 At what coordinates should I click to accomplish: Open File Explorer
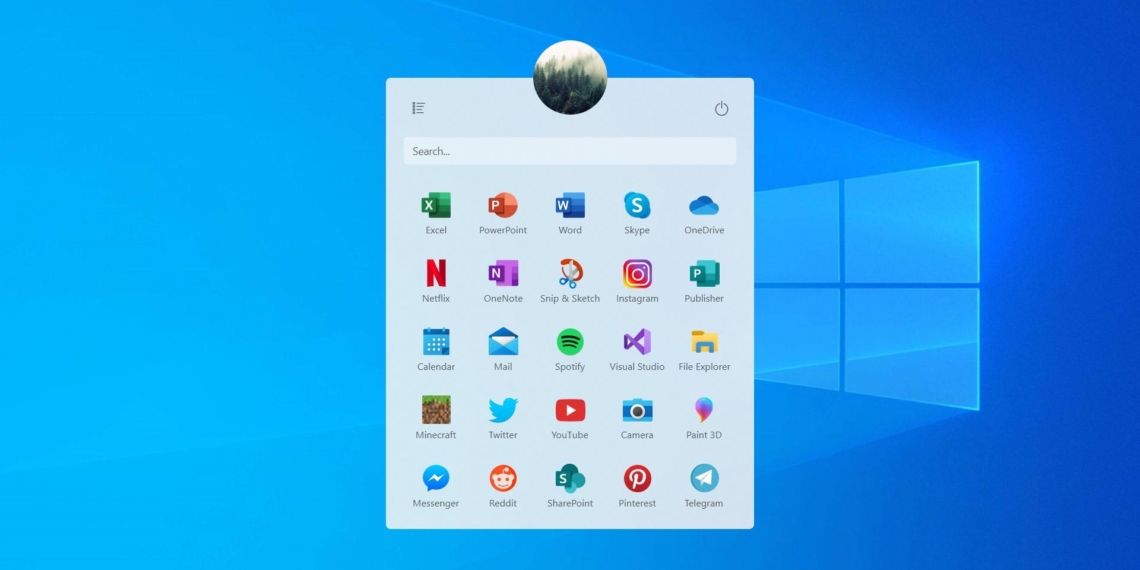tap(704, 342)
